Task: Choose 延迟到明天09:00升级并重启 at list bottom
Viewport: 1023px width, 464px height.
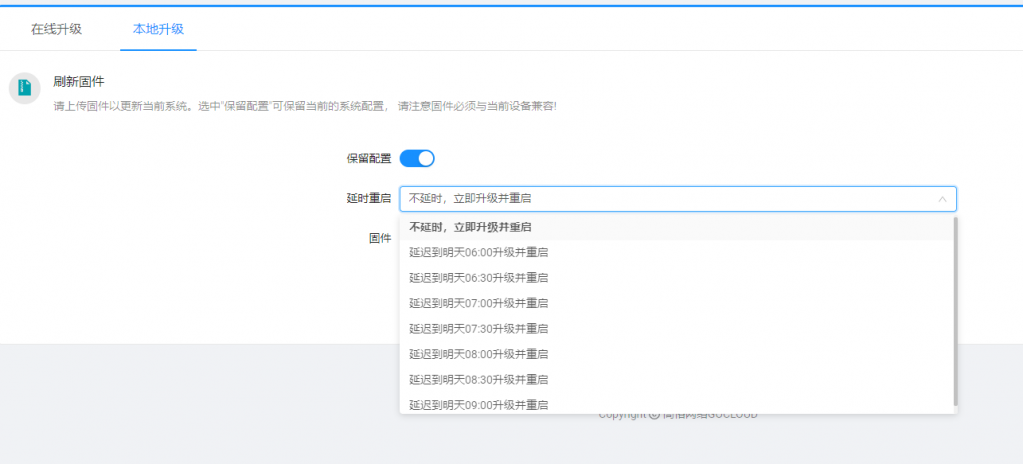Action: point(478,404)
